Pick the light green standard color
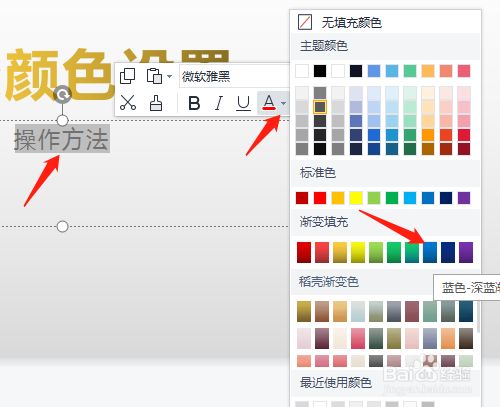Viewport: 500px width, 407px height. (374, 198)
